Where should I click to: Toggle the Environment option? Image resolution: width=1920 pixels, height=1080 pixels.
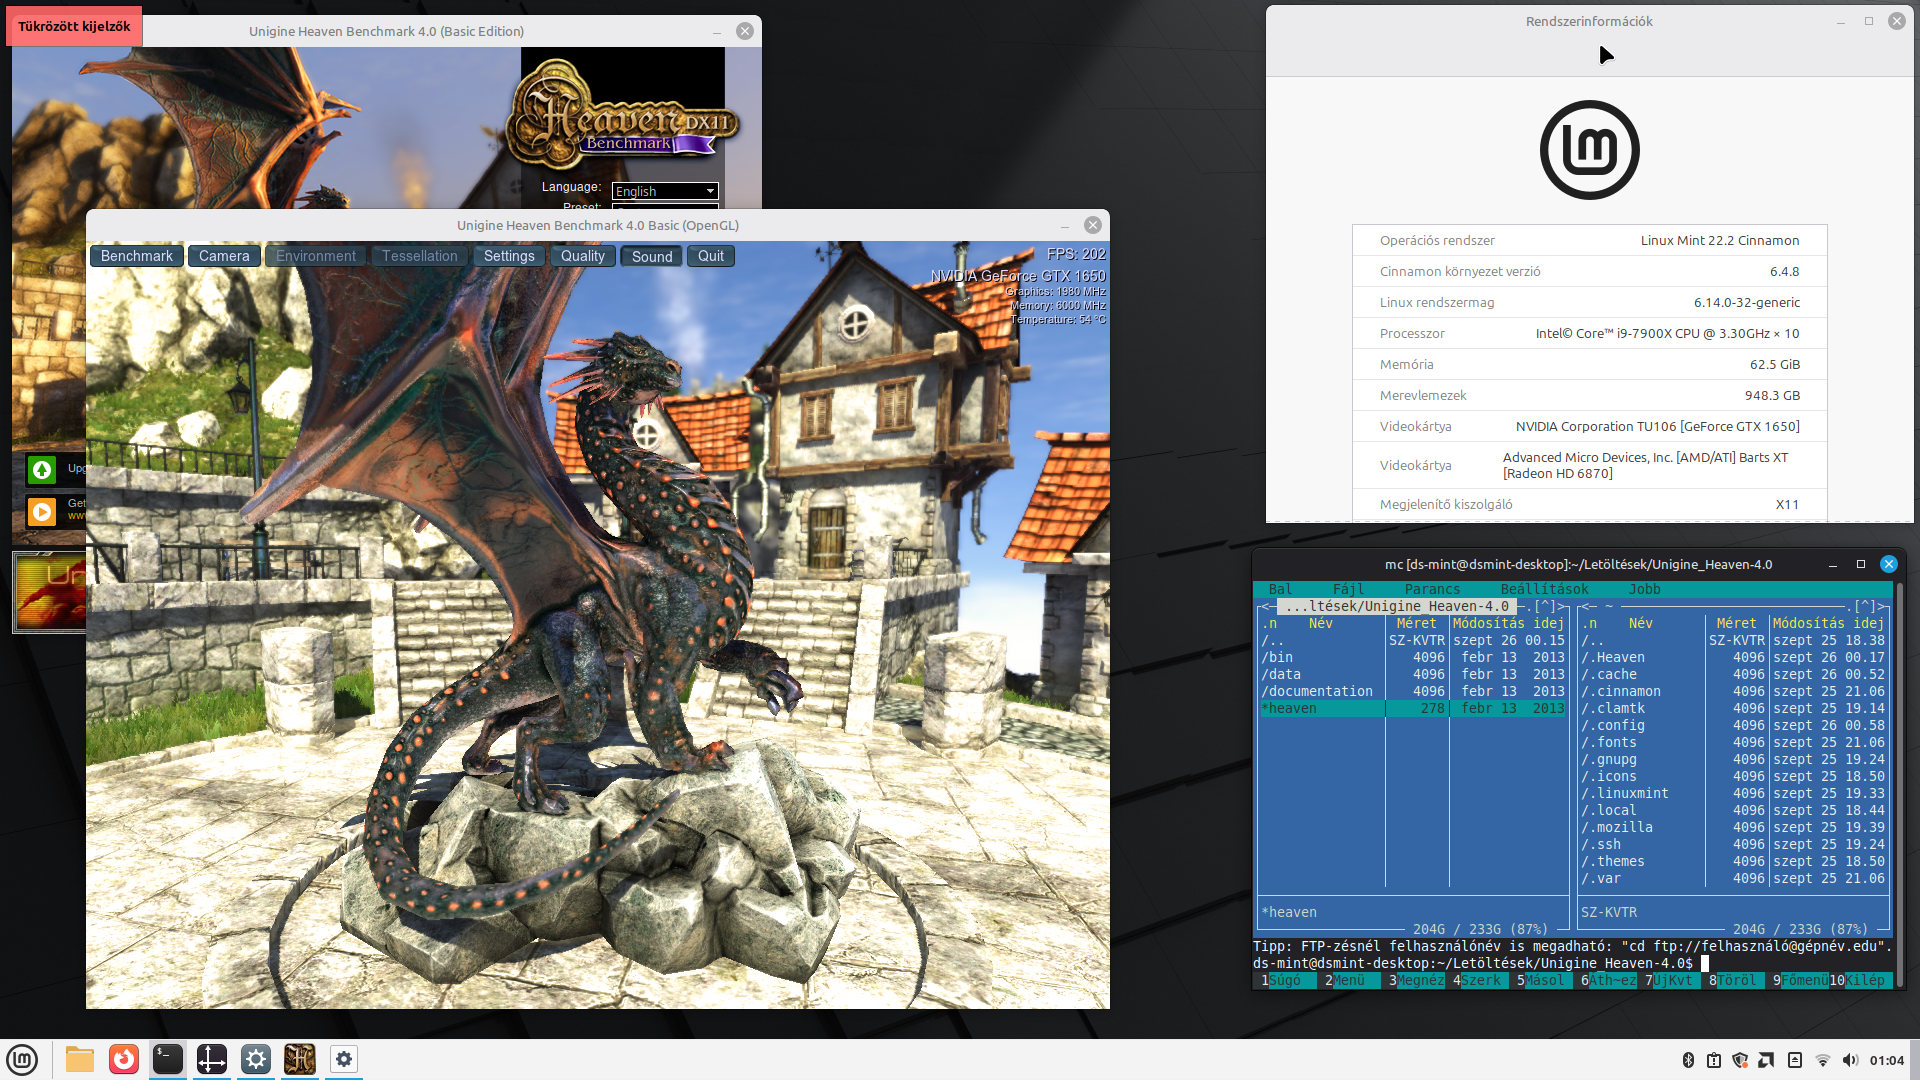point(316,256)
